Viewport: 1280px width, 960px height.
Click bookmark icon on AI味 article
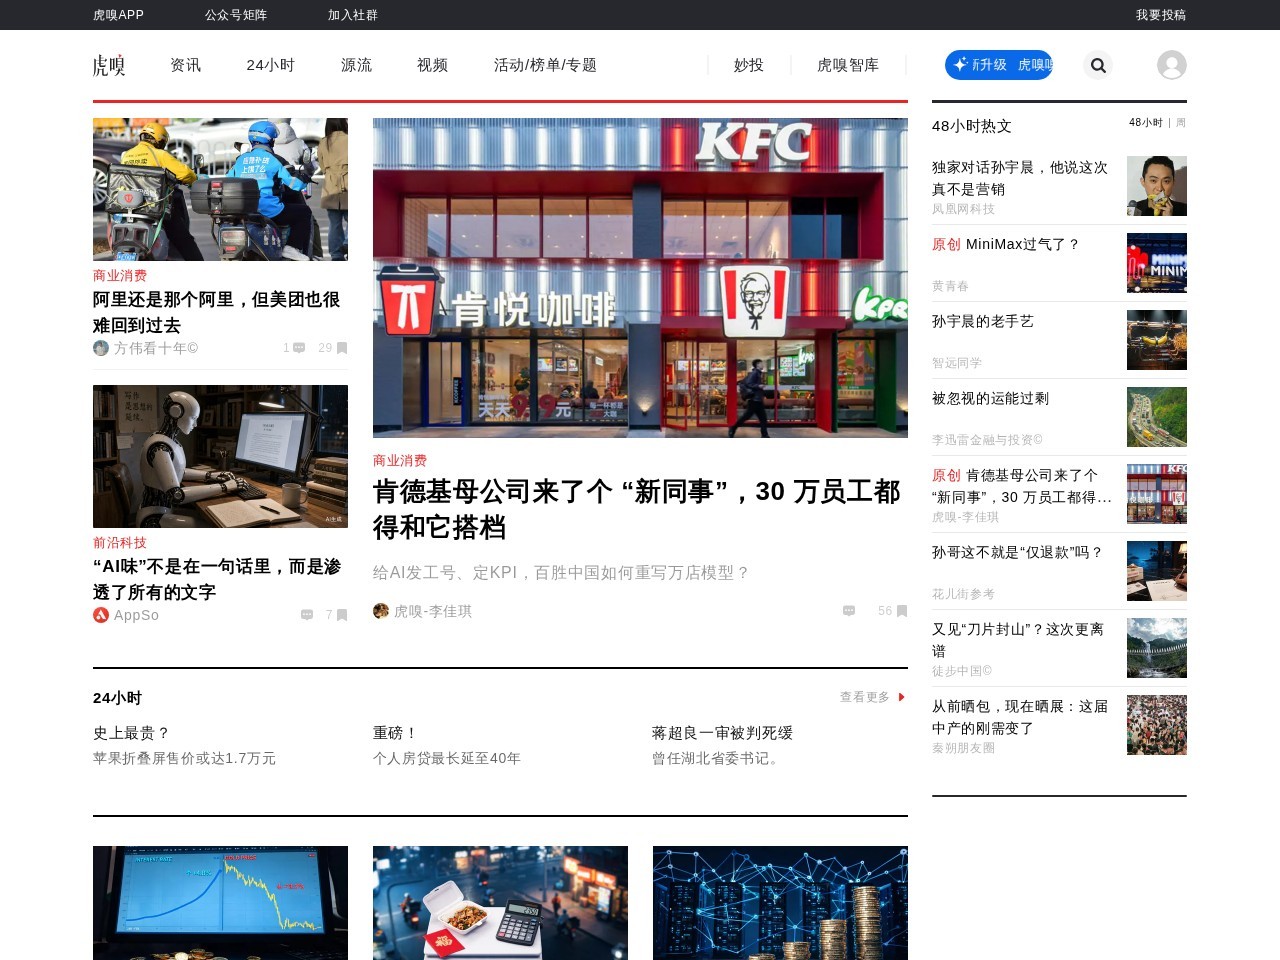coord(342,615)
